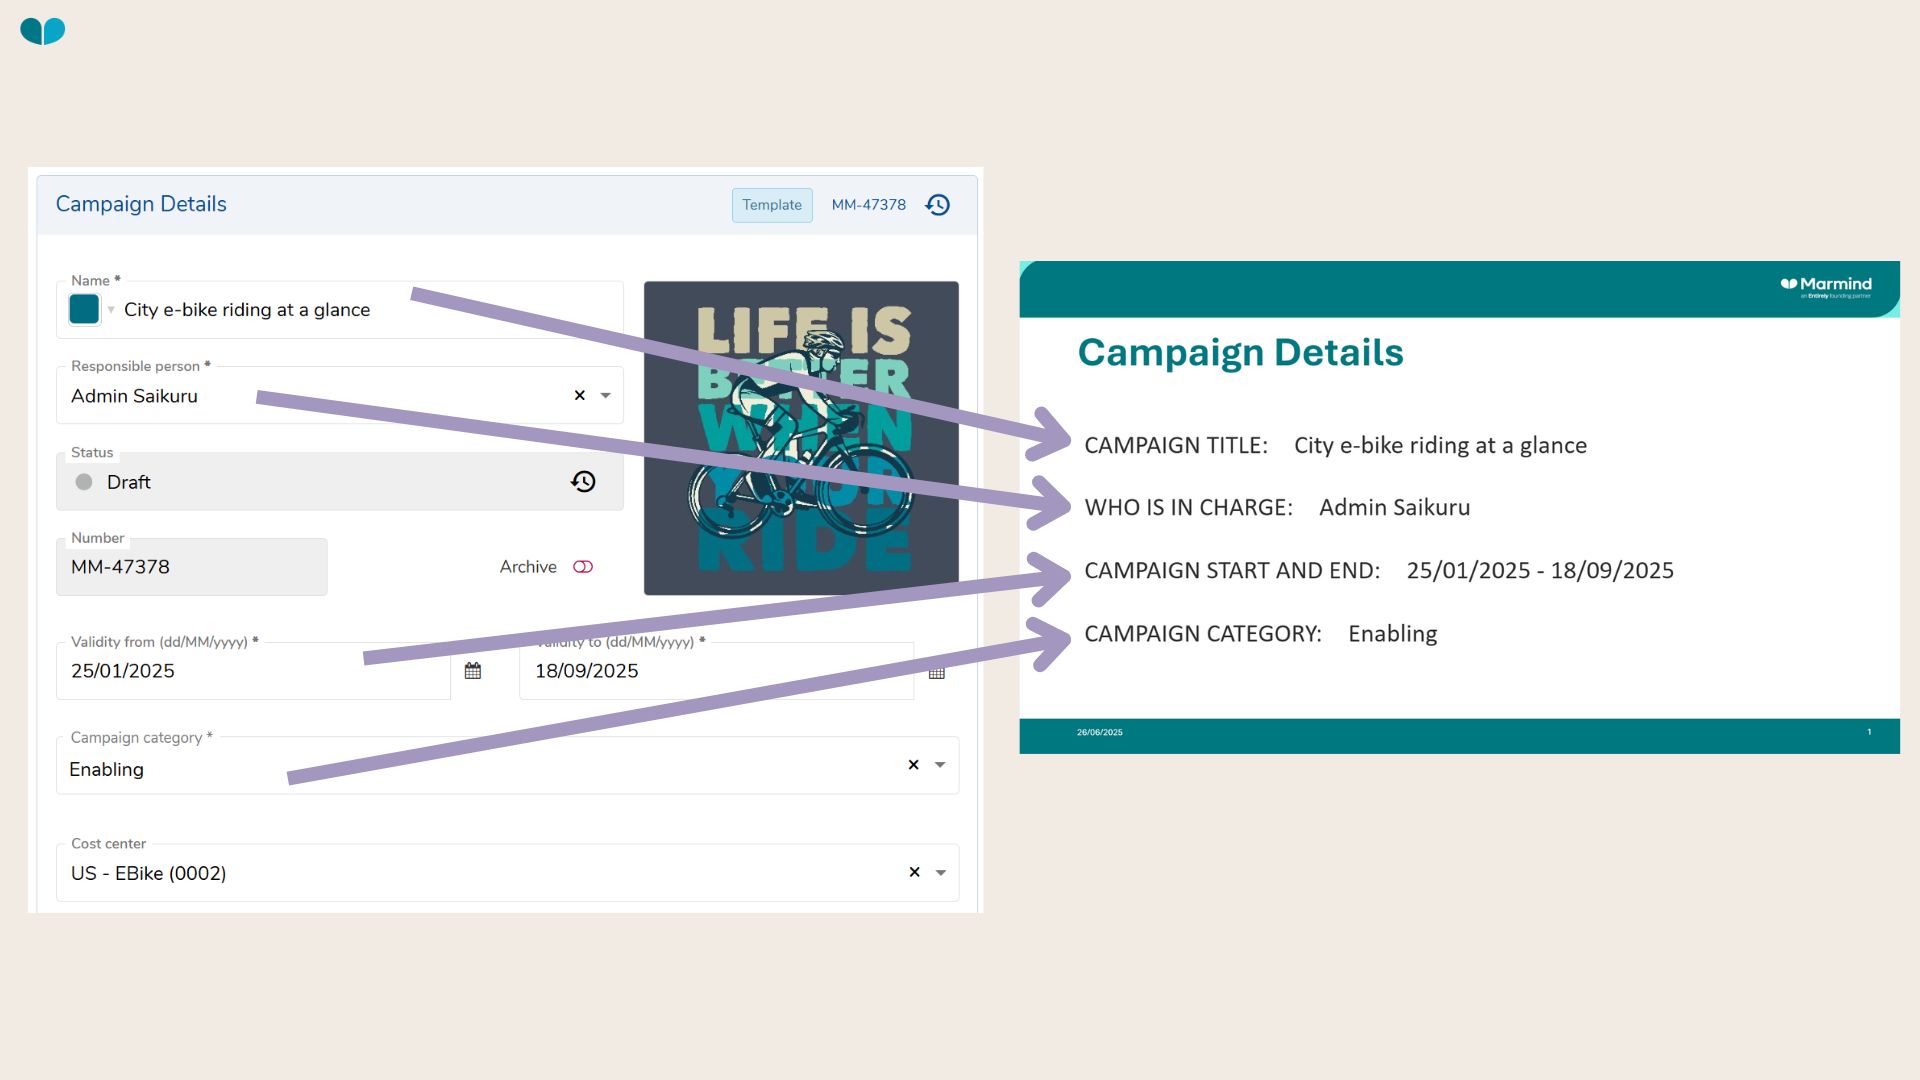Screen dimensions: 1920x1080
Task: Expand the Responsible person dropdown
Action: (x=605, y=396)
